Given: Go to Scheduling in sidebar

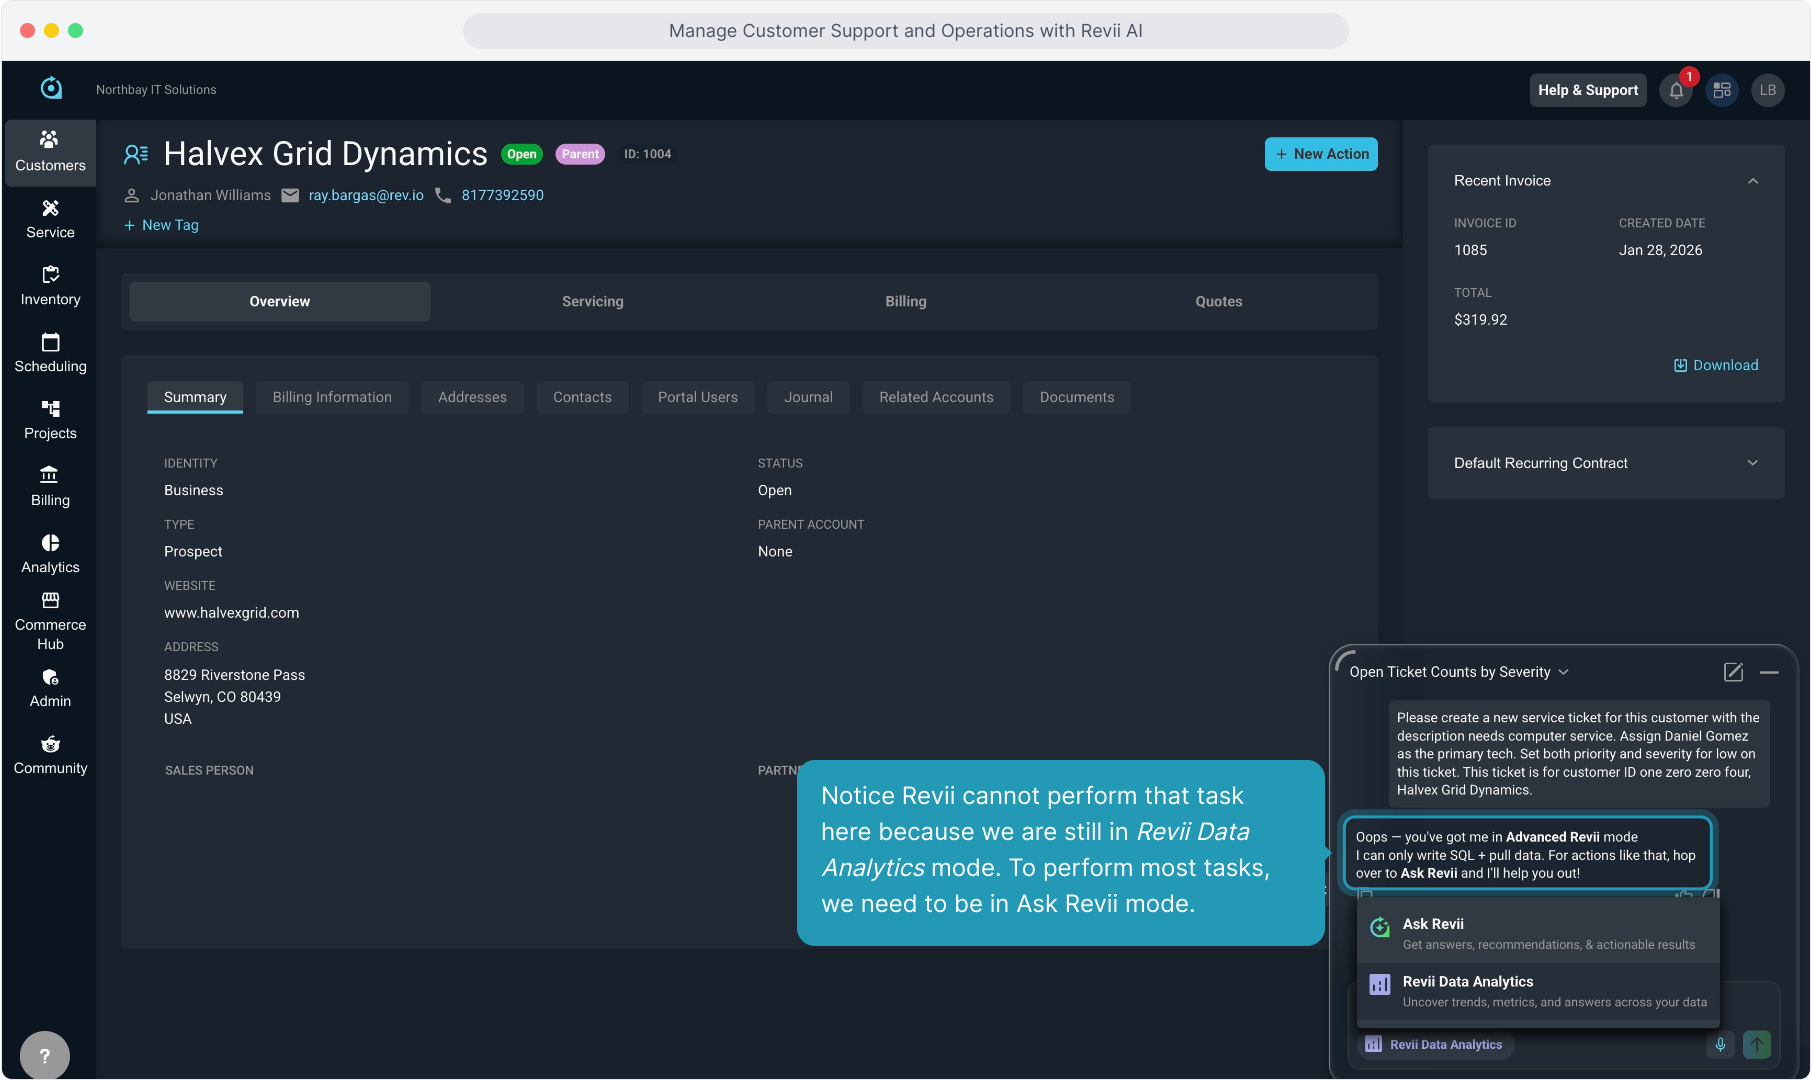Looking at the screenshot, I should pos(50,353).
